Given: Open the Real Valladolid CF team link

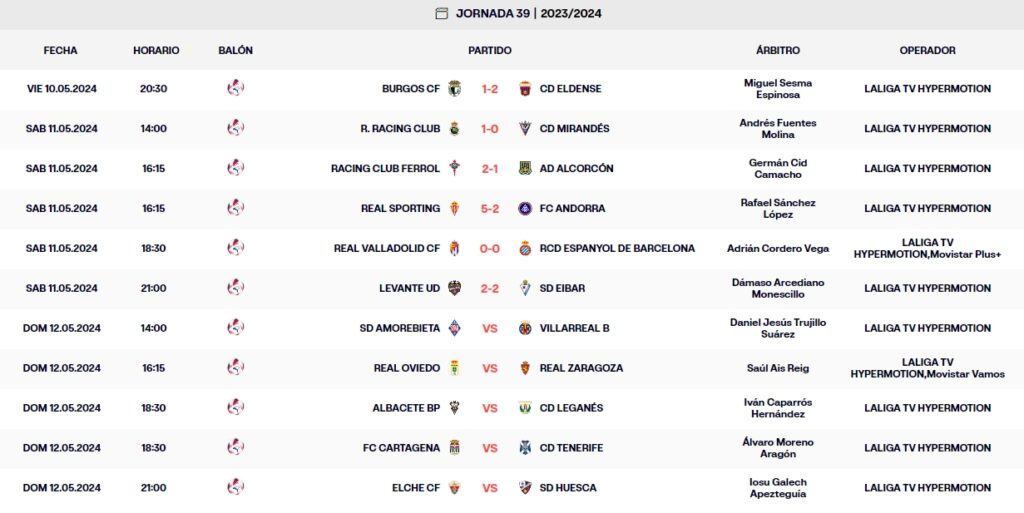Looking at the screenshot, I should point(387,248).
